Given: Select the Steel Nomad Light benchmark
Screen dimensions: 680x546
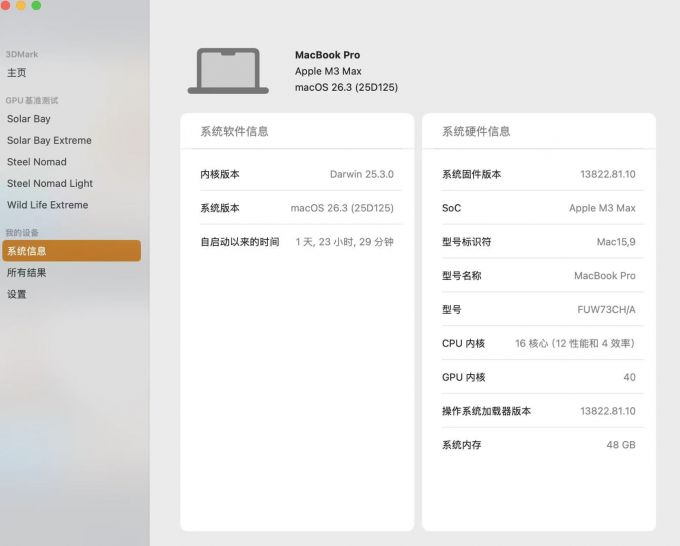Looking at the screenshot, I should coord(50,184).
